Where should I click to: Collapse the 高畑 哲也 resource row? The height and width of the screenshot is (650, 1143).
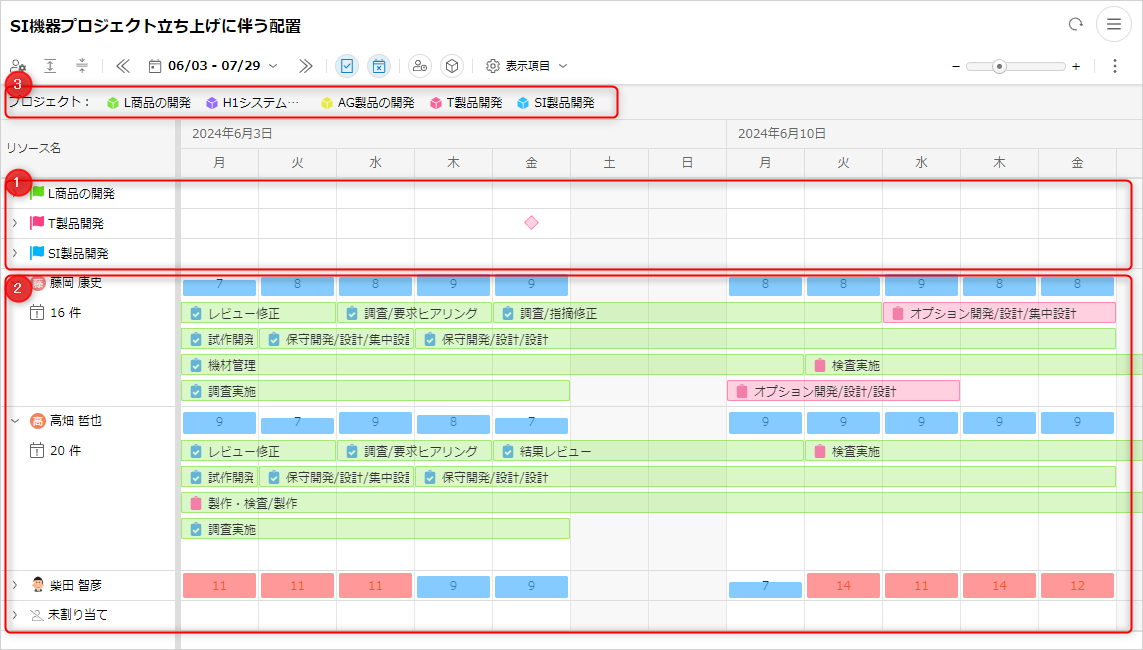tap(15, 421)
